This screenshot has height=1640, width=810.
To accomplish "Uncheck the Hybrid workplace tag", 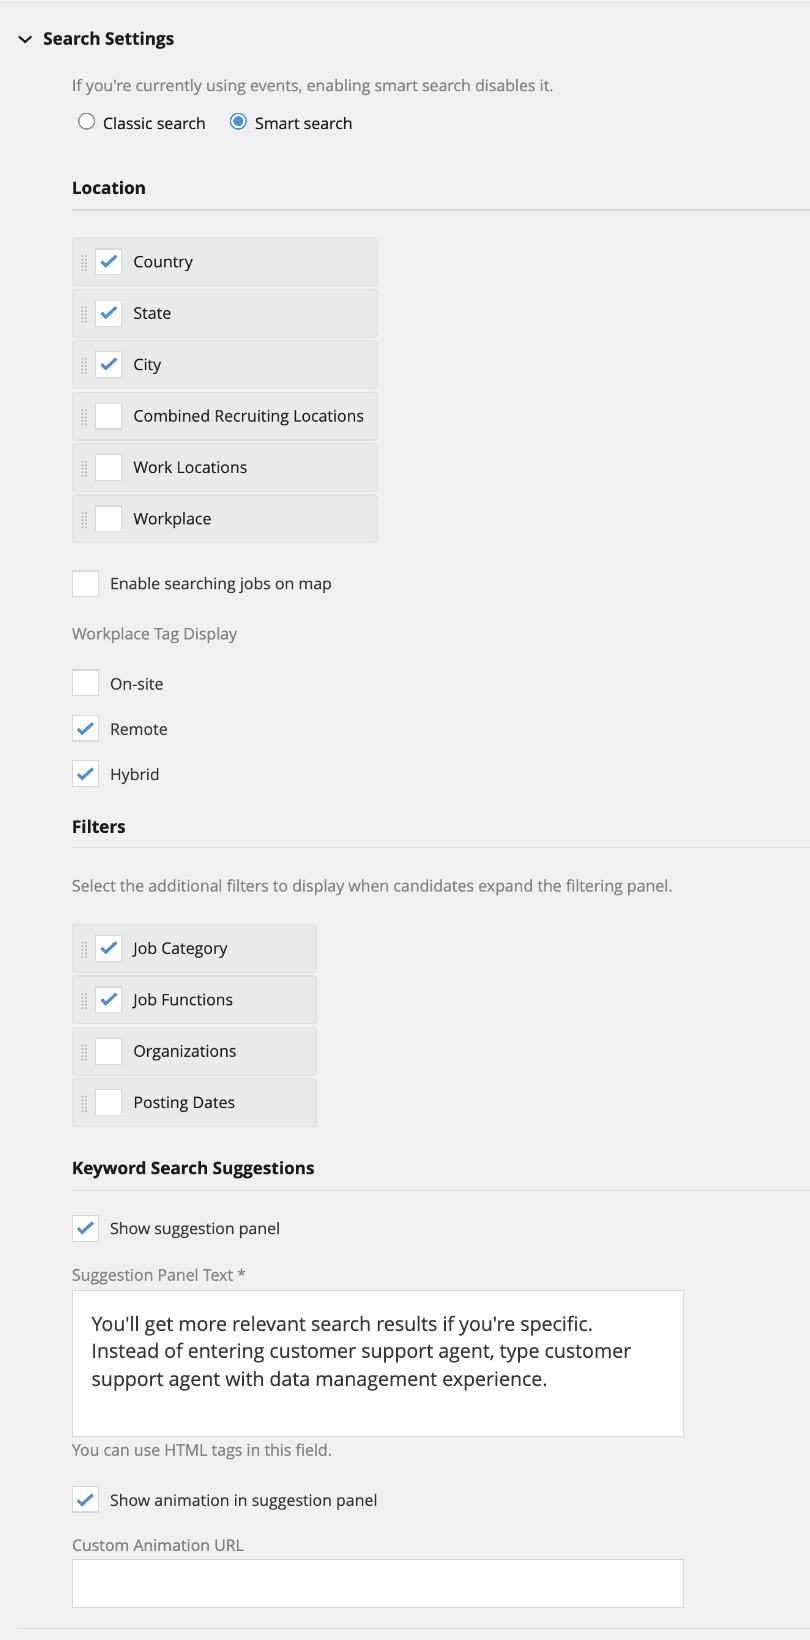I will click(85, 773).
